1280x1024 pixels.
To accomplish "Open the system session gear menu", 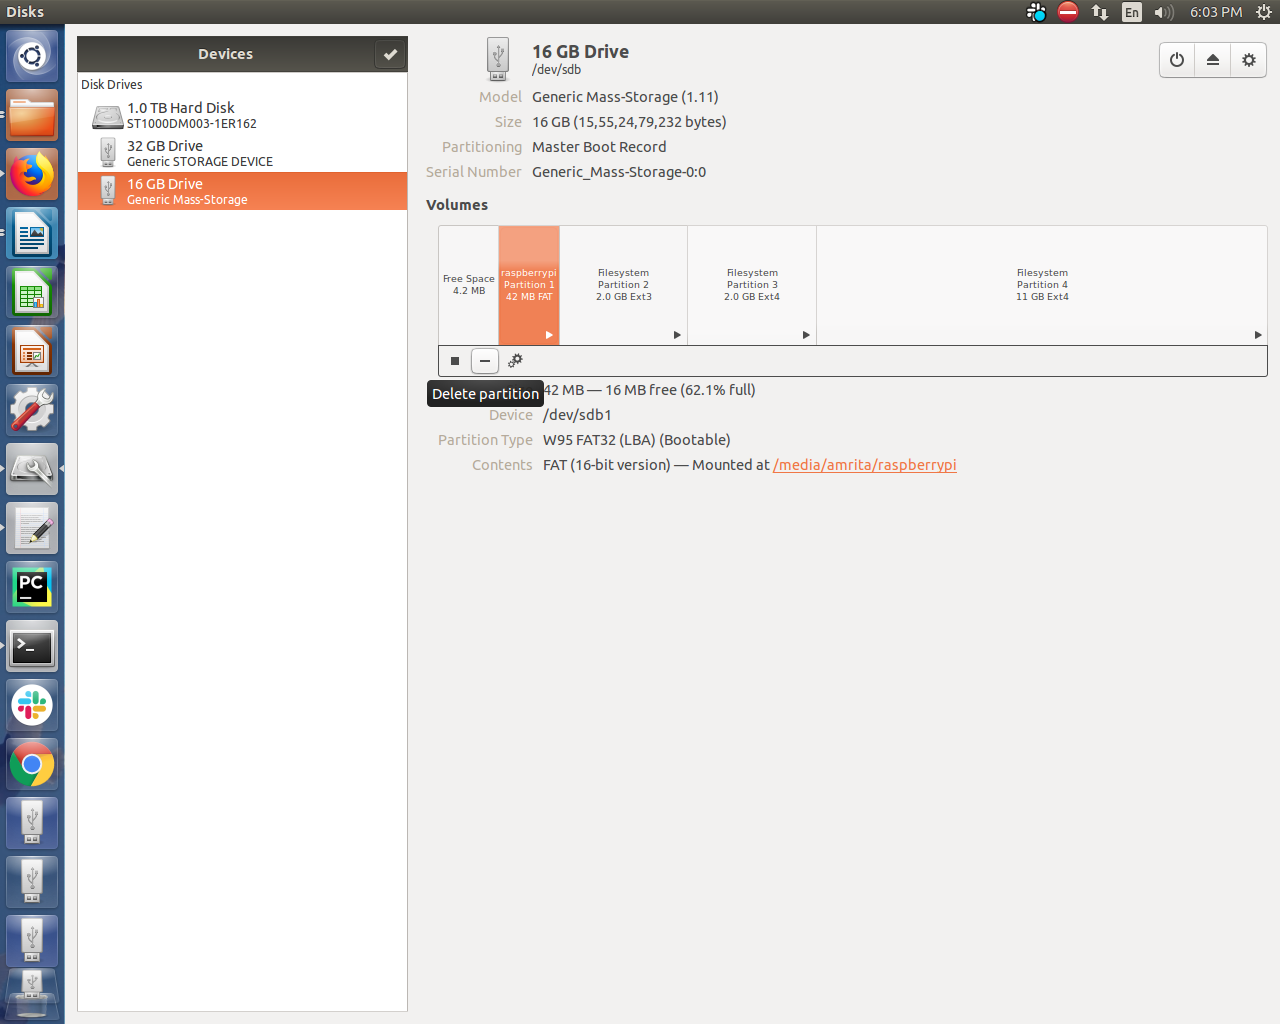I will (x=1263, y=12).
